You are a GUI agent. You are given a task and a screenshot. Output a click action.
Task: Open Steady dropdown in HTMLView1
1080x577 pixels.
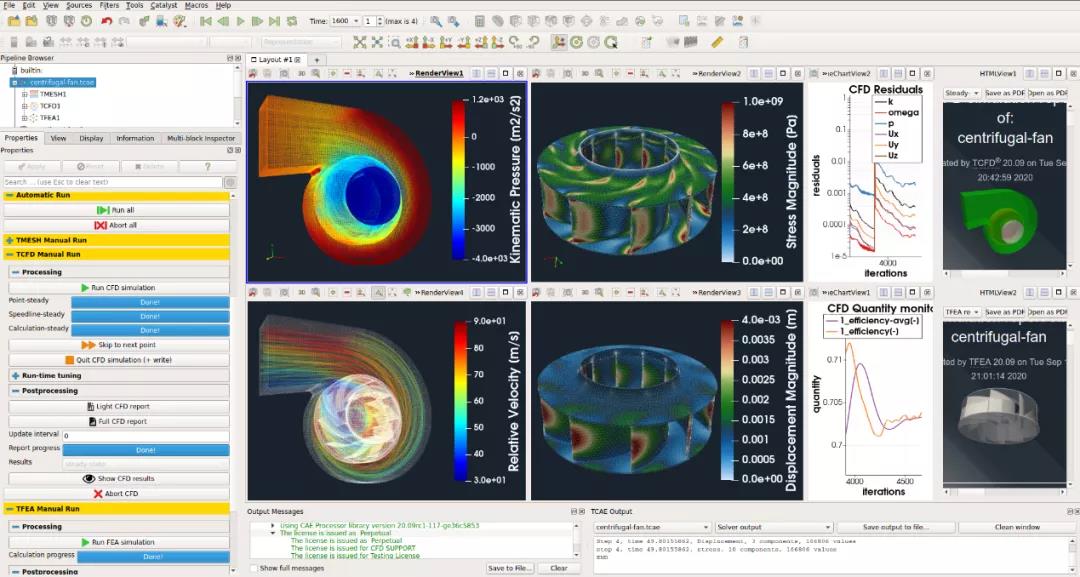[x=962, y=93]
